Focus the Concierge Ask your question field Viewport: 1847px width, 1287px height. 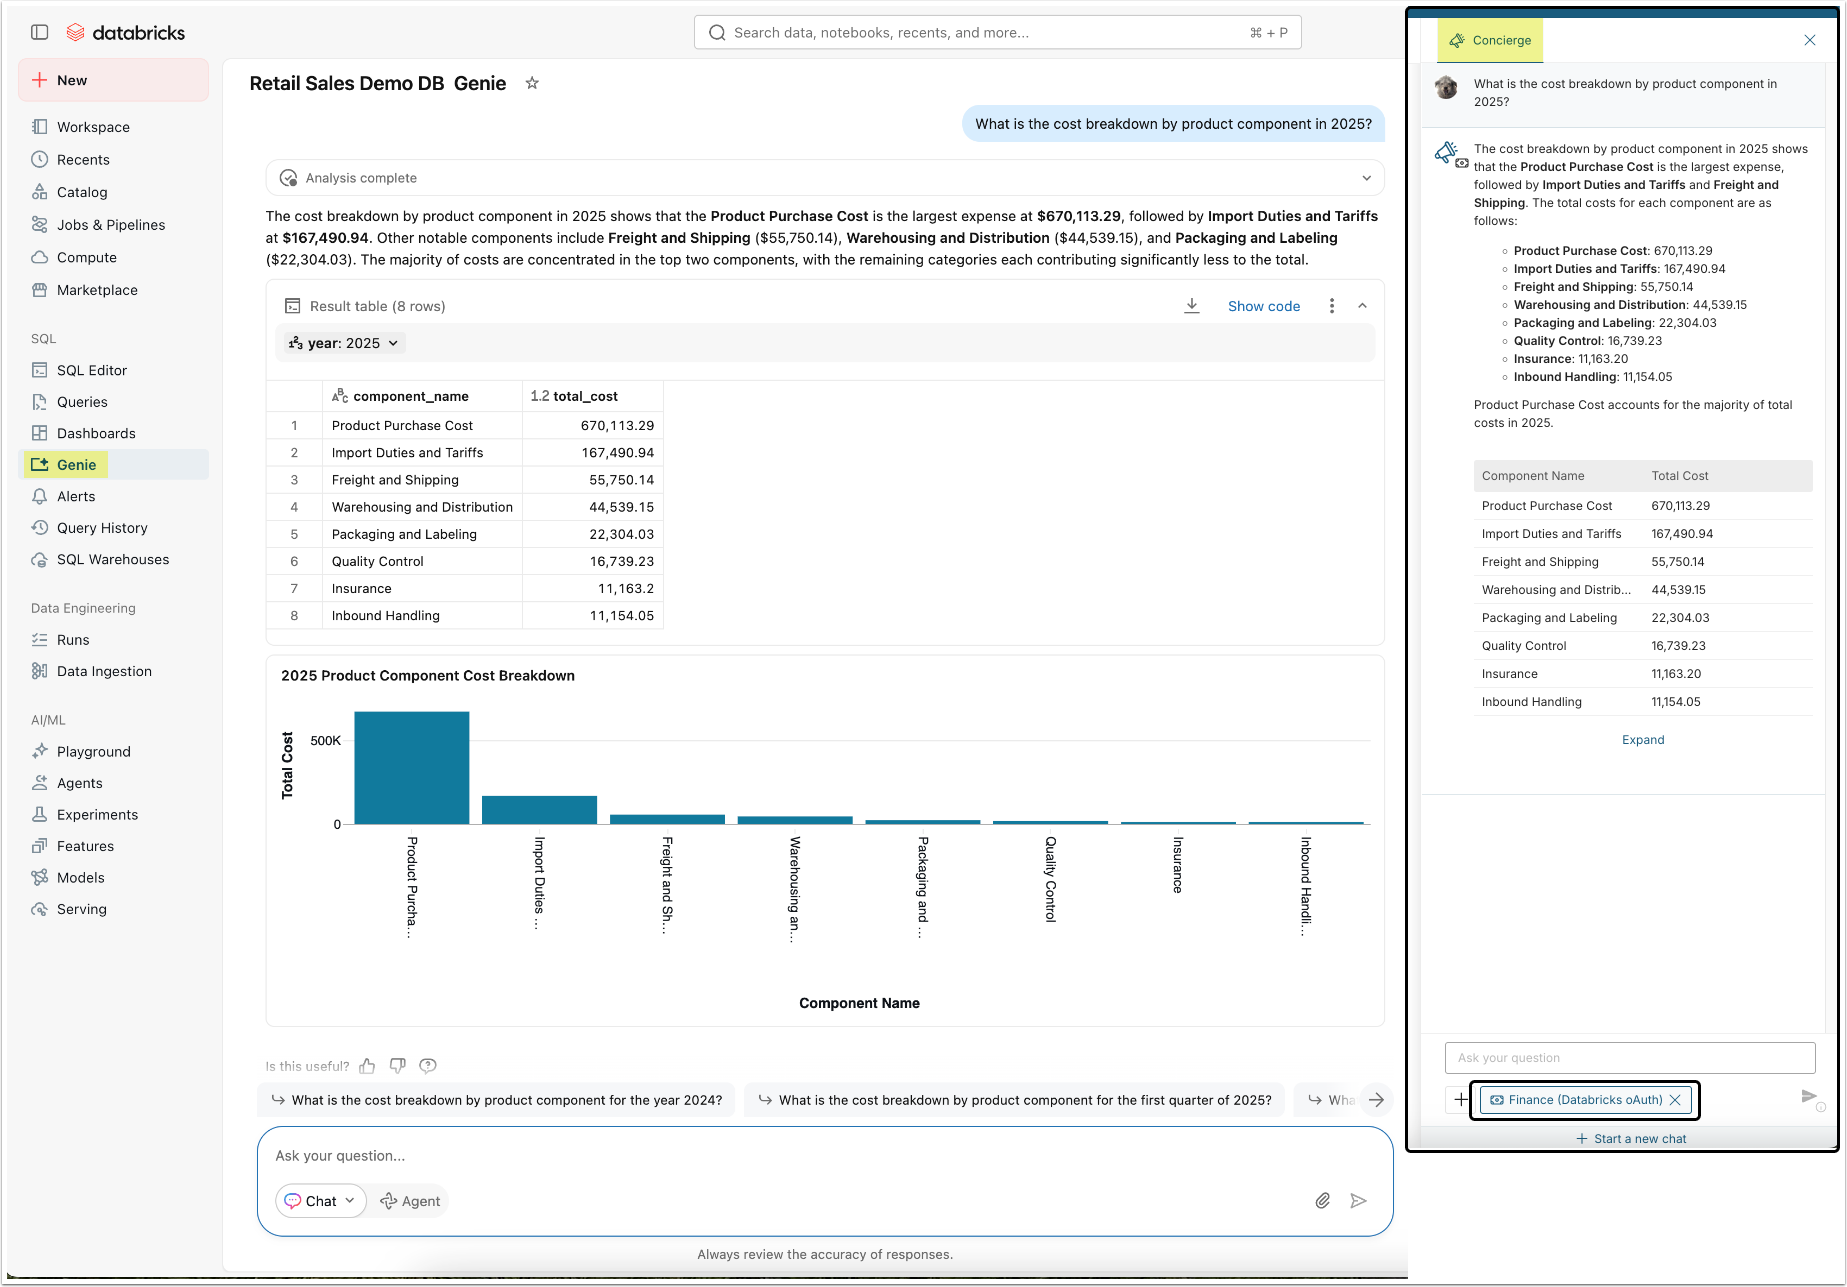point(1629,1058)
